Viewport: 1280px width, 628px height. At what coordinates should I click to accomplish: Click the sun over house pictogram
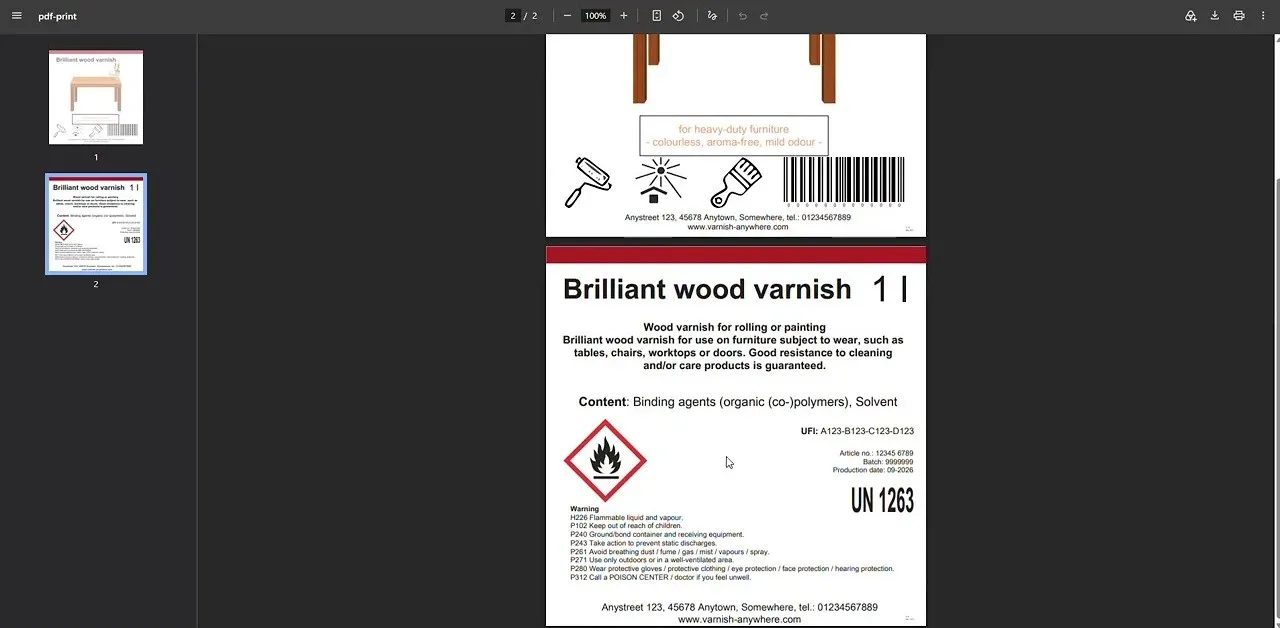click(x=661, y=181)
